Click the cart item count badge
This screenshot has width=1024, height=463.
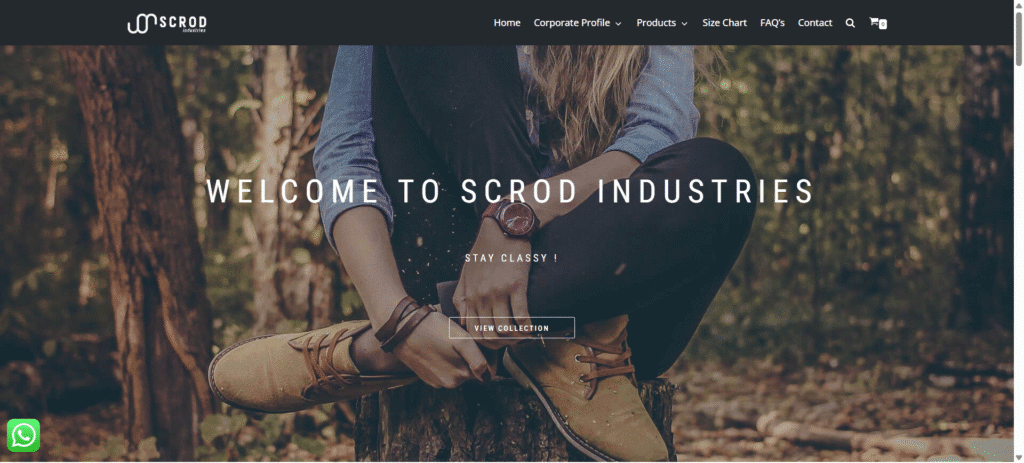coord(882,25)
